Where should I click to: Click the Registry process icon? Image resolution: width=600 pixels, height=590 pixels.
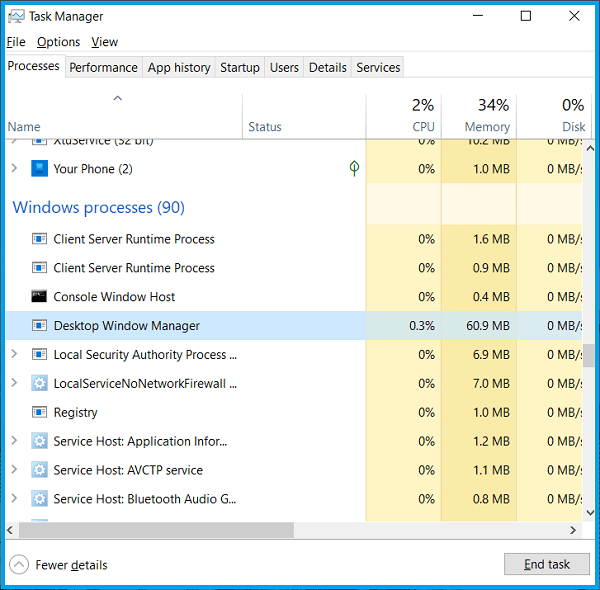tap(39, 412)
